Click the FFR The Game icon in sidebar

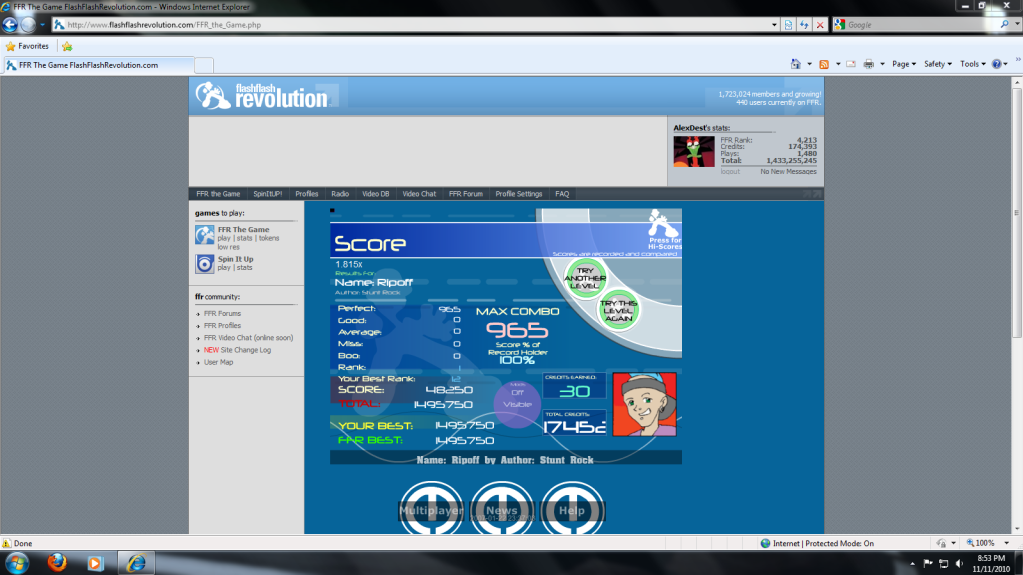pos(204,236)
